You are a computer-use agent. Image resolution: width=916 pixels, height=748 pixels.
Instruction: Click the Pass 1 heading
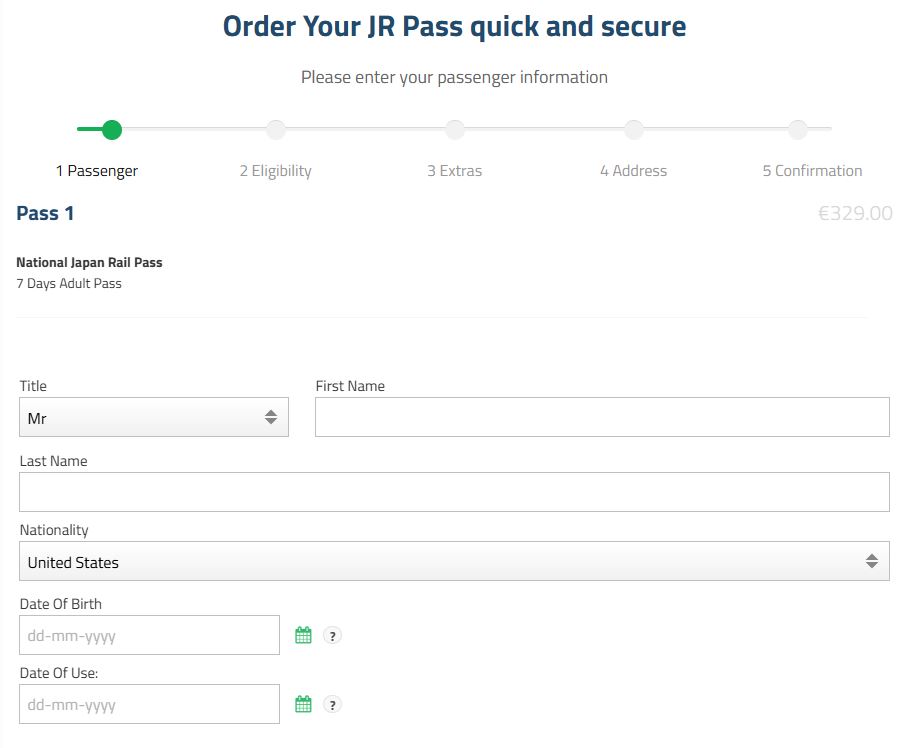45,213
